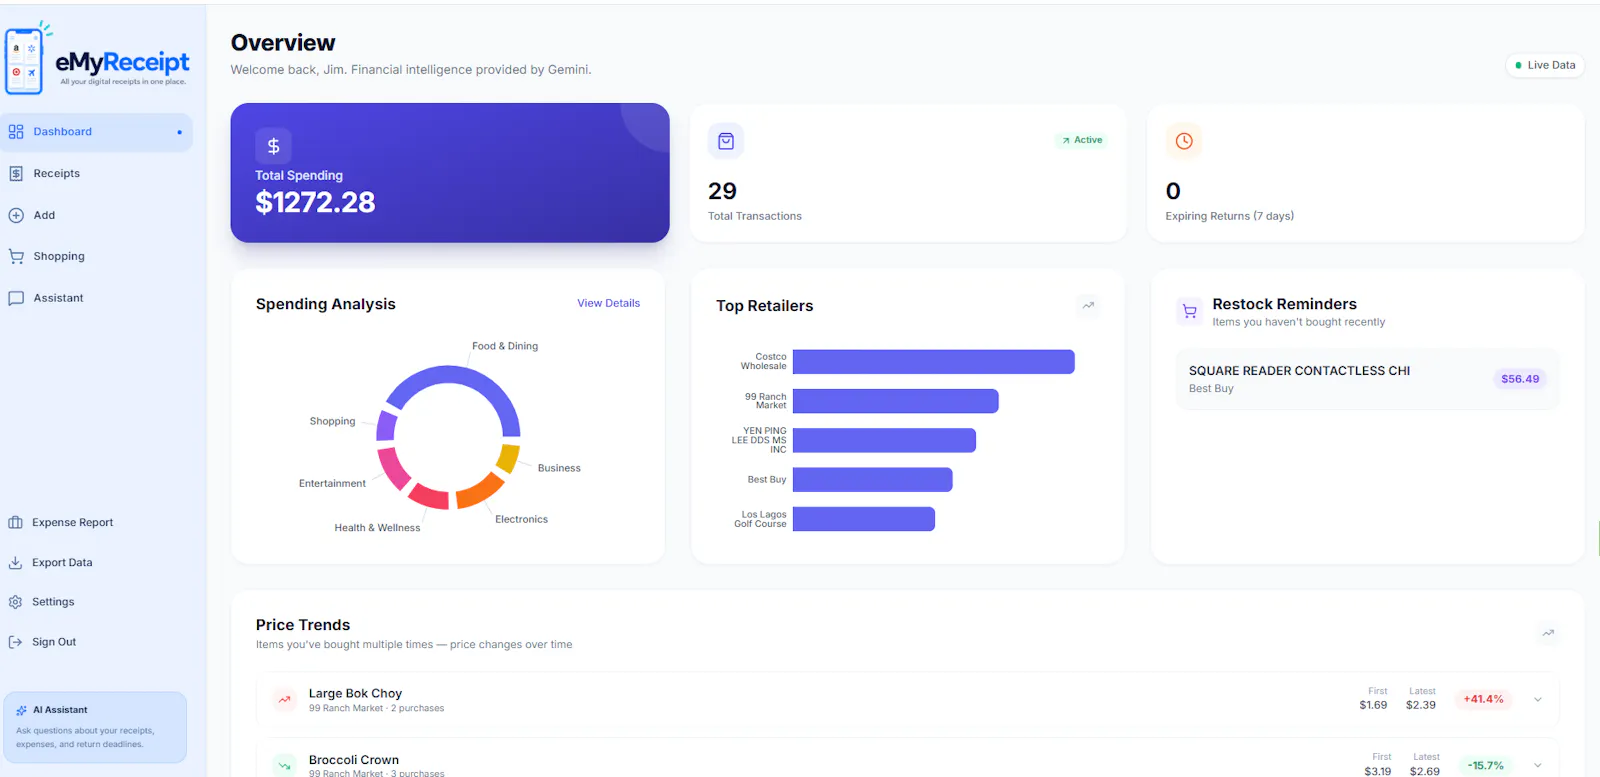
Task: Click Broccoli Crown item name
Action: coord(354,760)
